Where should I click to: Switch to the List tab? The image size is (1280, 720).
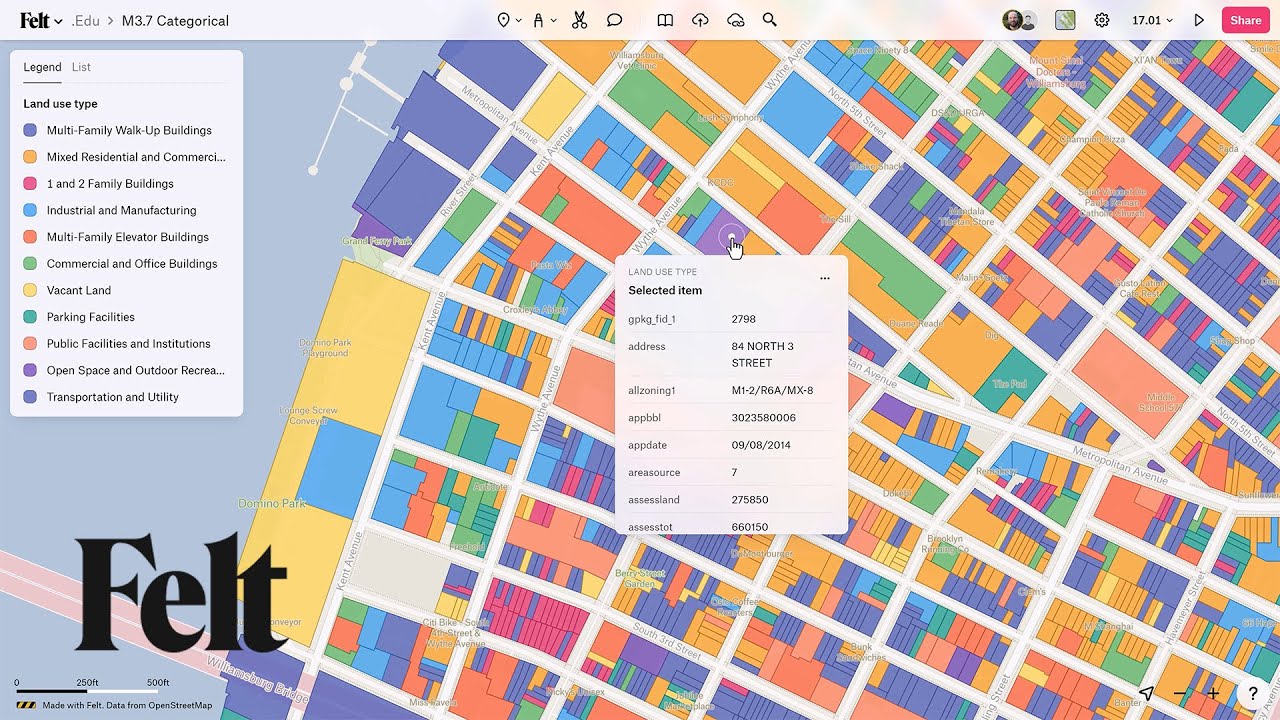(81, 67)
